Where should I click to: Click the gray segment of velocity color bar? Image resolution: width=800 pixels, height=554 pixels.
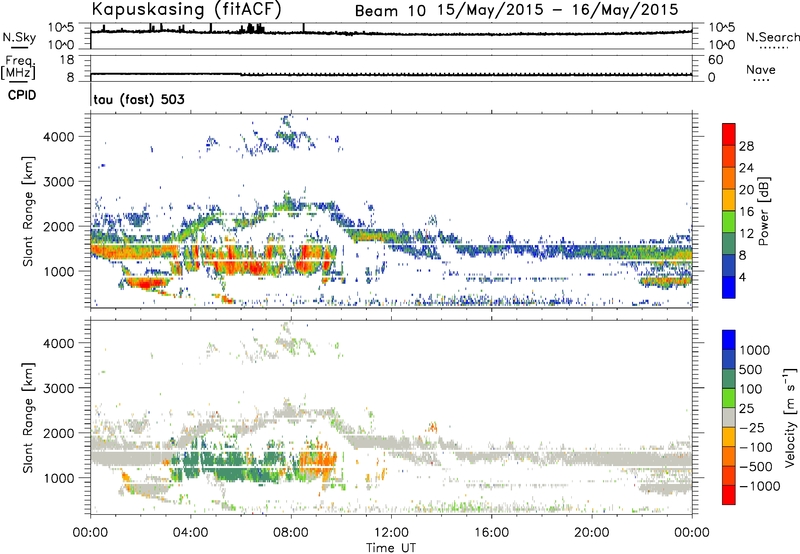click(x=729, y=417)
